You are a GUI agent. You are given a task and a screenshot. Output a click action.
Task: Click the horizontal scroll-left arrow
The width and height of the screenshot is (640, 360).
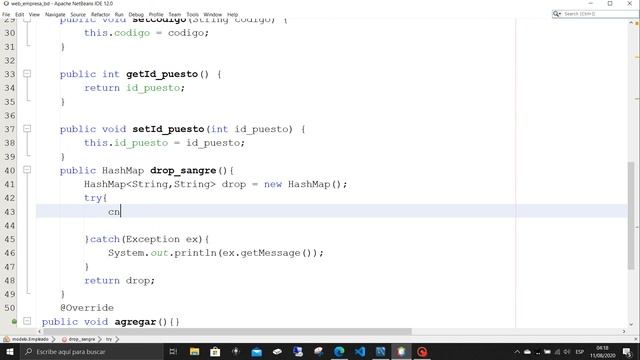[40, 331]
